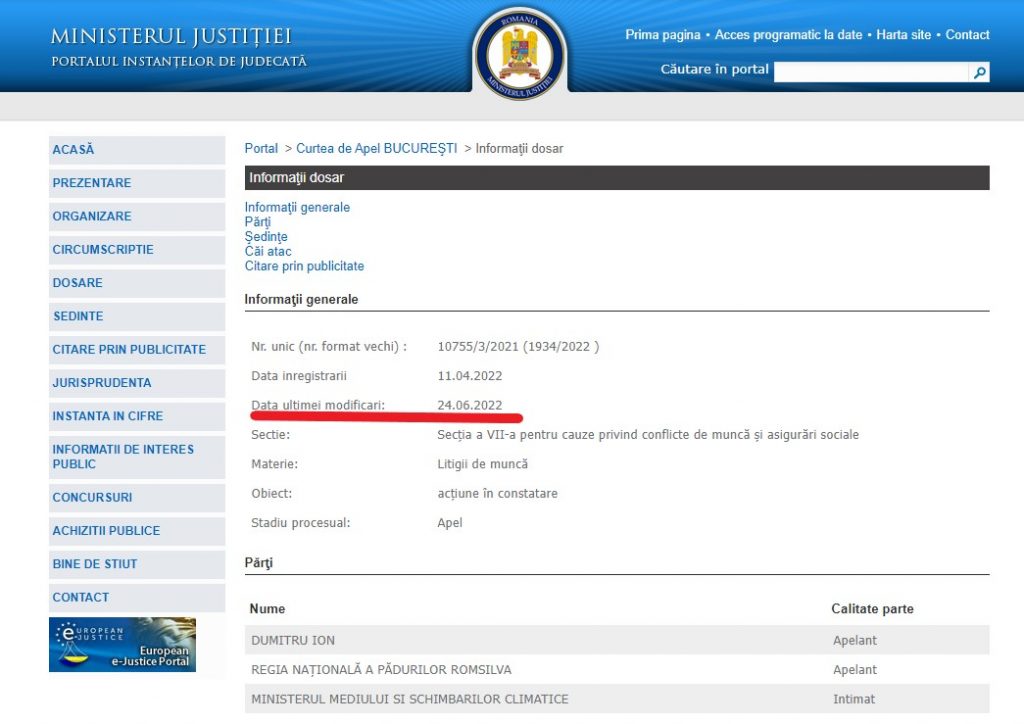Select INSTANTA IN CIFRE menu entry

[x=107, y=416]
